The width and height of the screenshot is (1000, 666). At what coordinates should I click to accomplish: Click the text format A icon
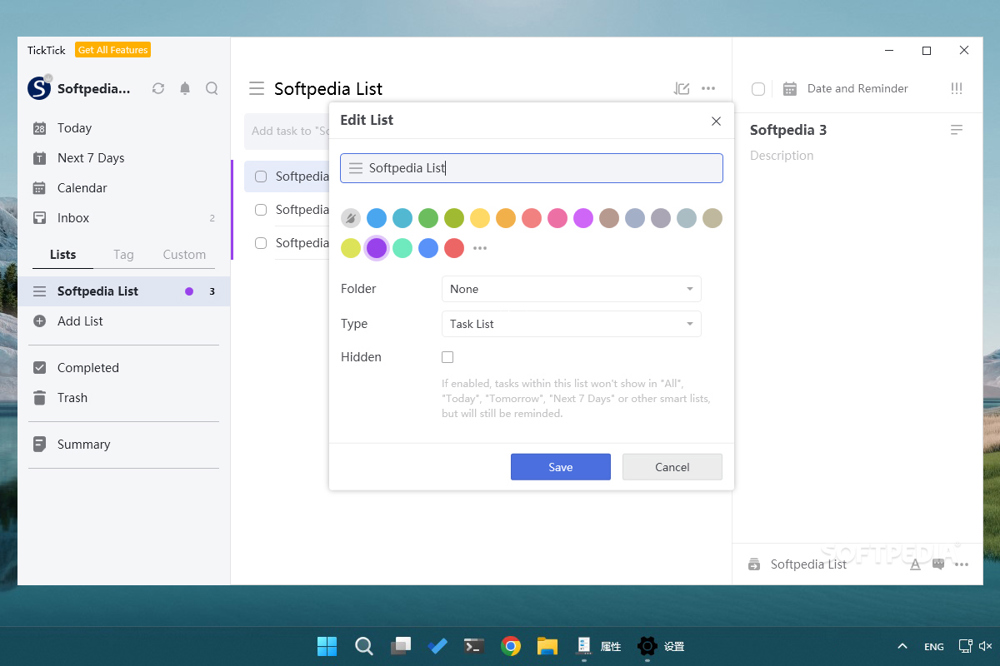915,564
